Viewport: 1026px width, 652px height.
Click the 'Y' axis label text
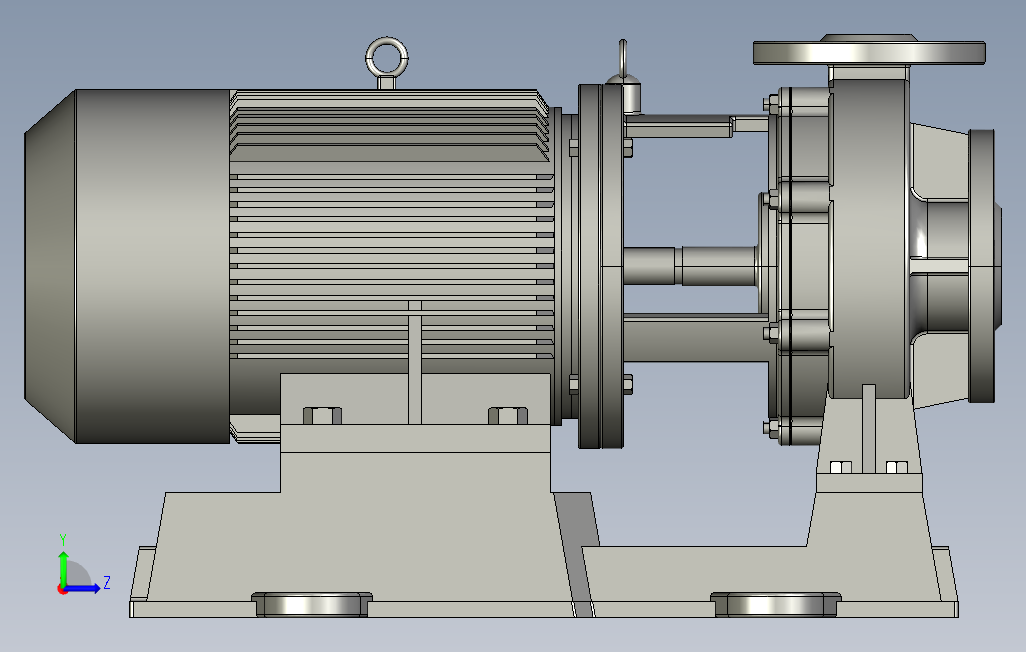coord(63,540)
